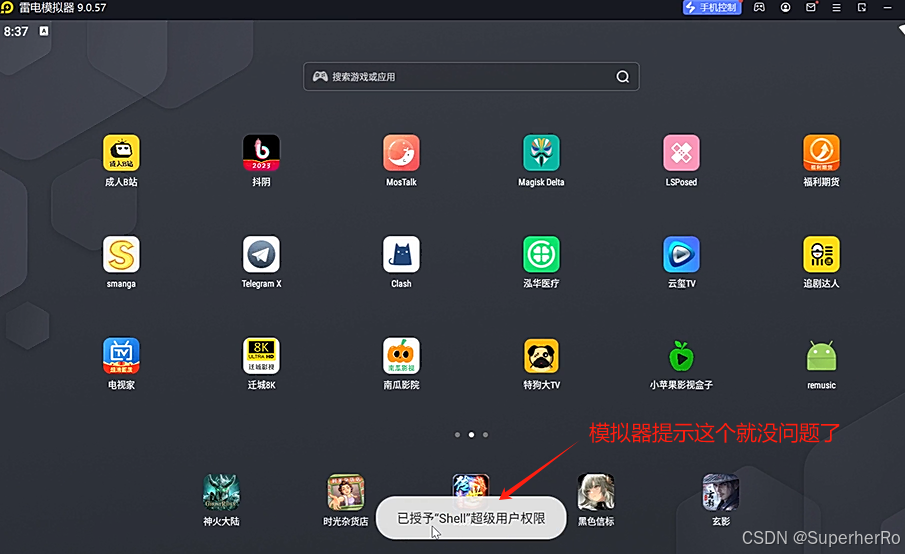Open the remusic app

tap(821, 356)
